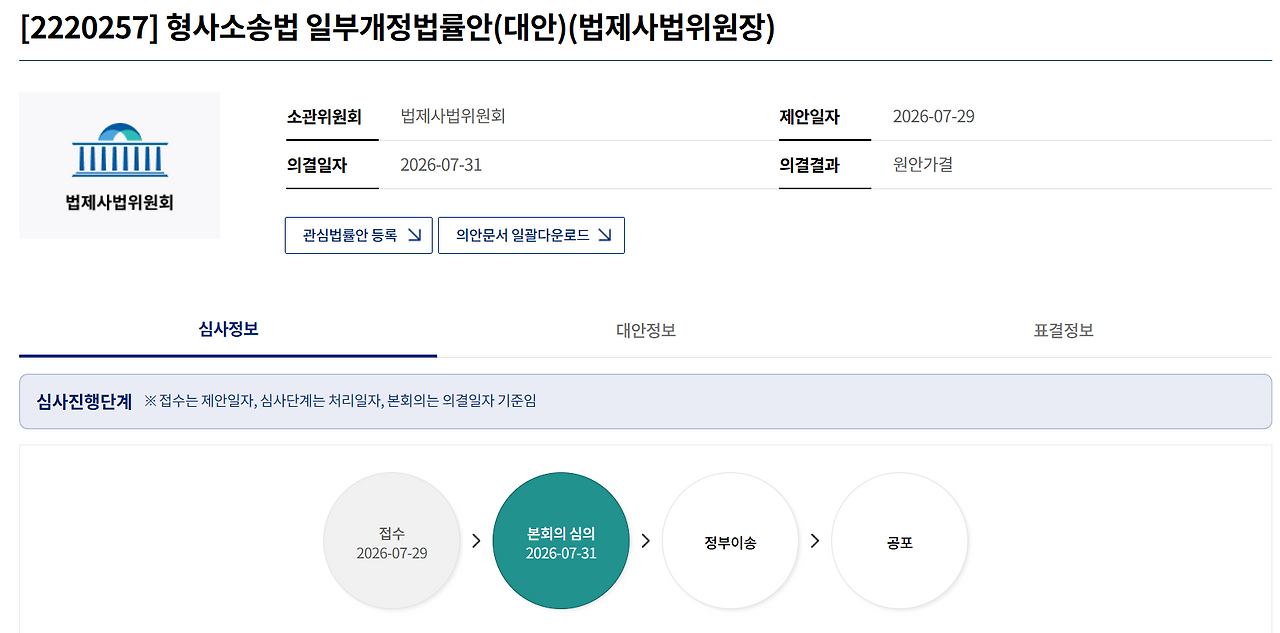The height and width of the screenshot is (633, 1280).
Task: Click the note starting with ※ 접수는 제안일자
Action: pos(340,401)
